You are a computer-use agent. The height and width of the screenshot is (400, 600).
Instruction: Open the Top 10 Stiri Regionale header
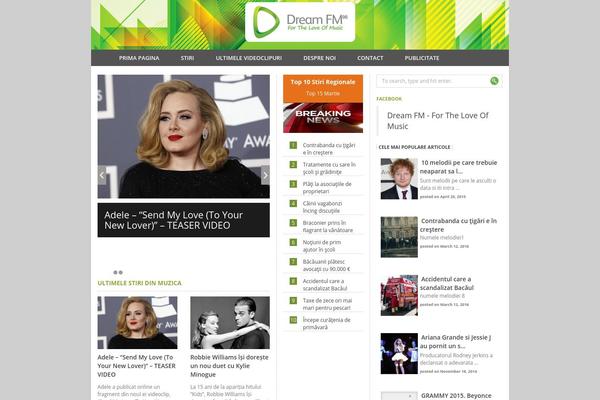pyautogui.click(x=323, y=82)
